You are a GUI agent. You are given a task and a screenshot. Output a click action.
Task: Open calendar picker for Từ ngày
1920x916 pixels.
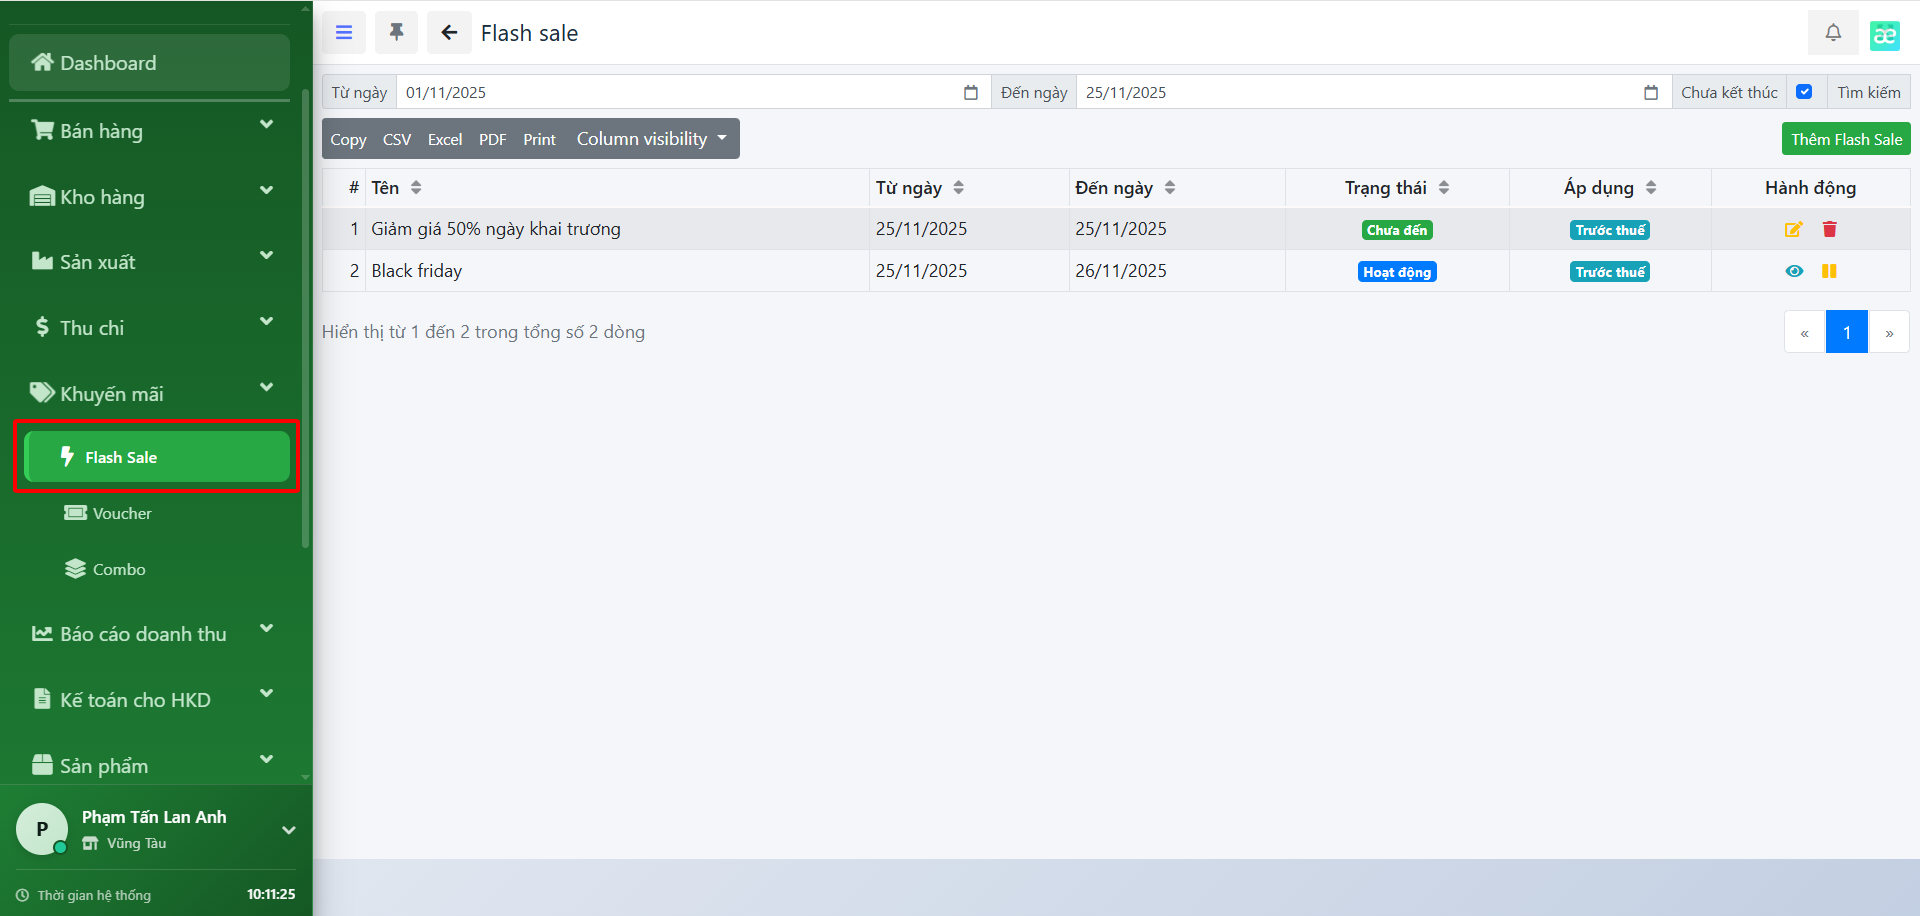click(970, 93)
